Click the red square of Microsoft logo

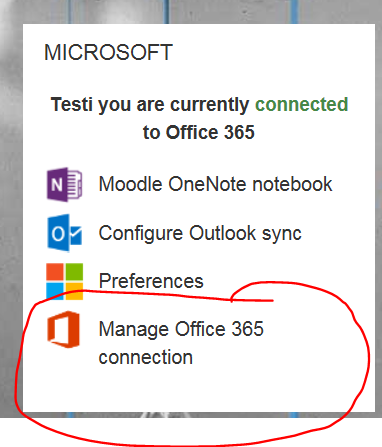click(55, 272)
